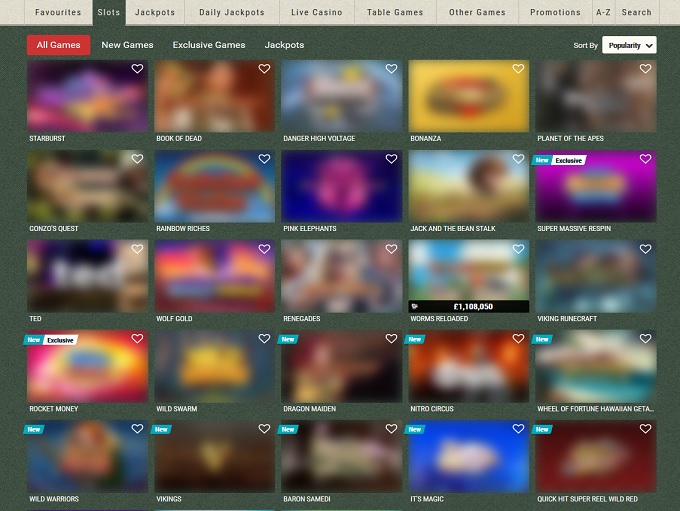Favourite Rainbow Riches using heart icon
This screenshot has height=511, width=680.
(264, 159)
